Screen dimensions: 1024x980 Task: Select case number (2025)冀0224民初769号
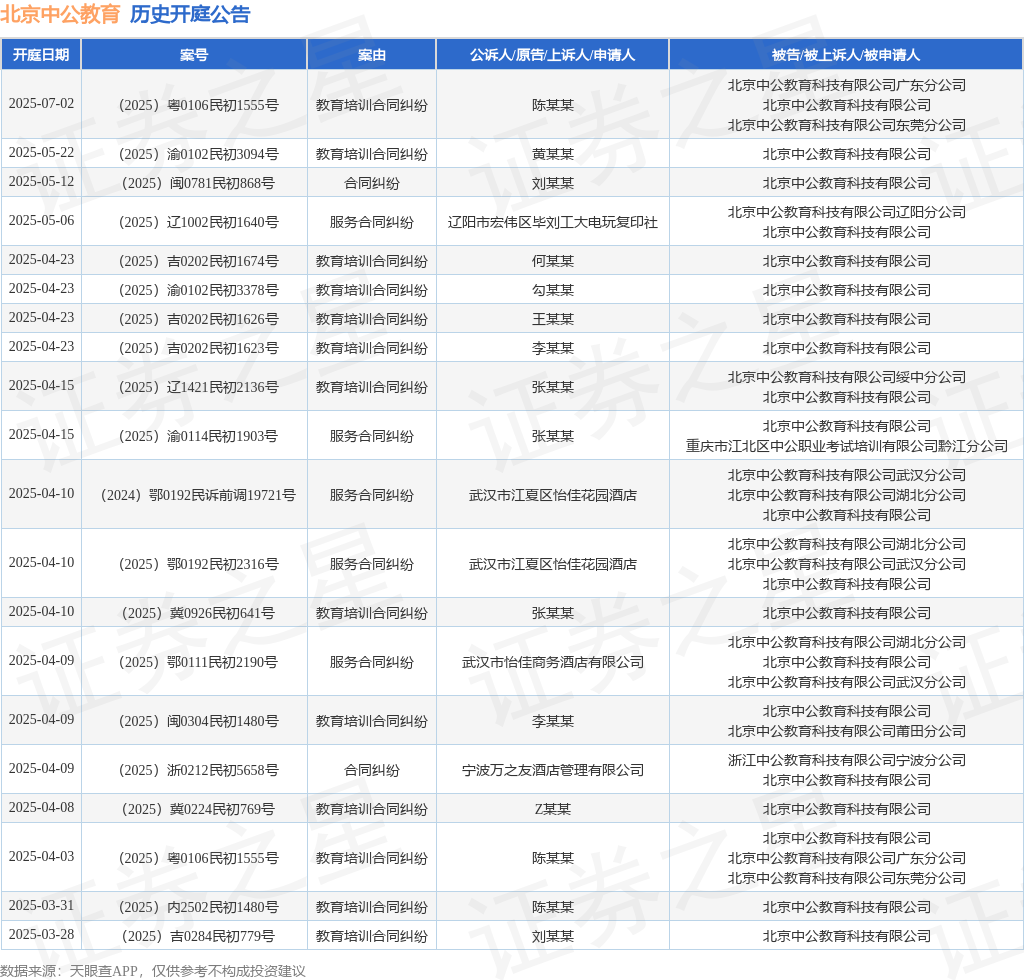click(x=199, y=809)
